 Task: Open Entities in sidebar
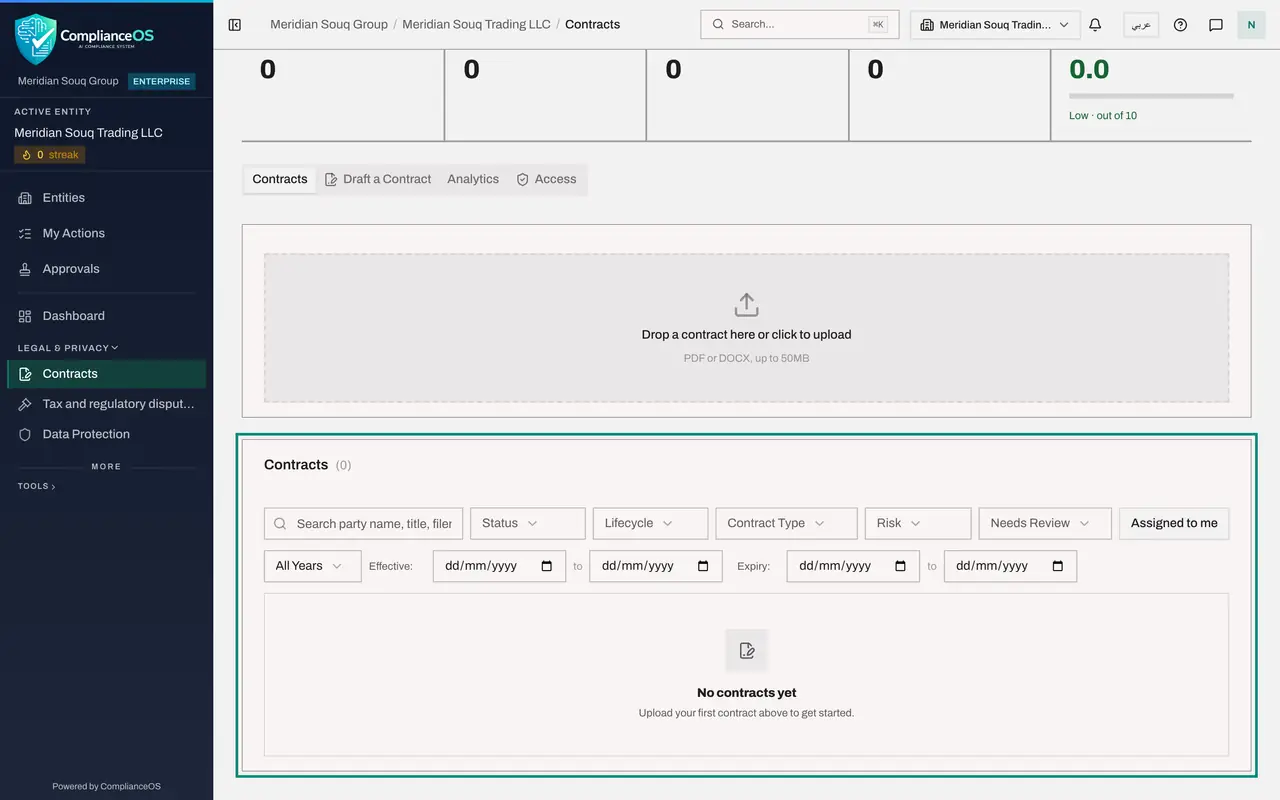pos(106,198)
